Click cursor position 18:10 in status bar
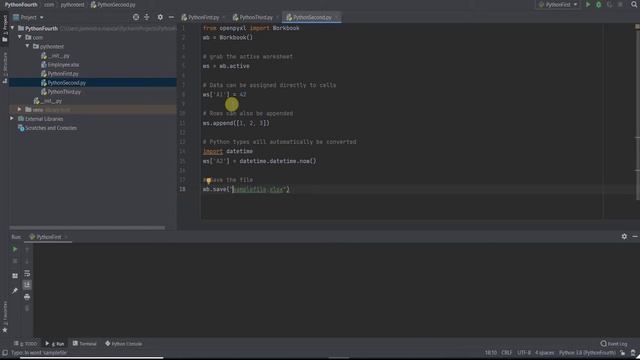Viewport: 640px width, 360px height. 491,353
